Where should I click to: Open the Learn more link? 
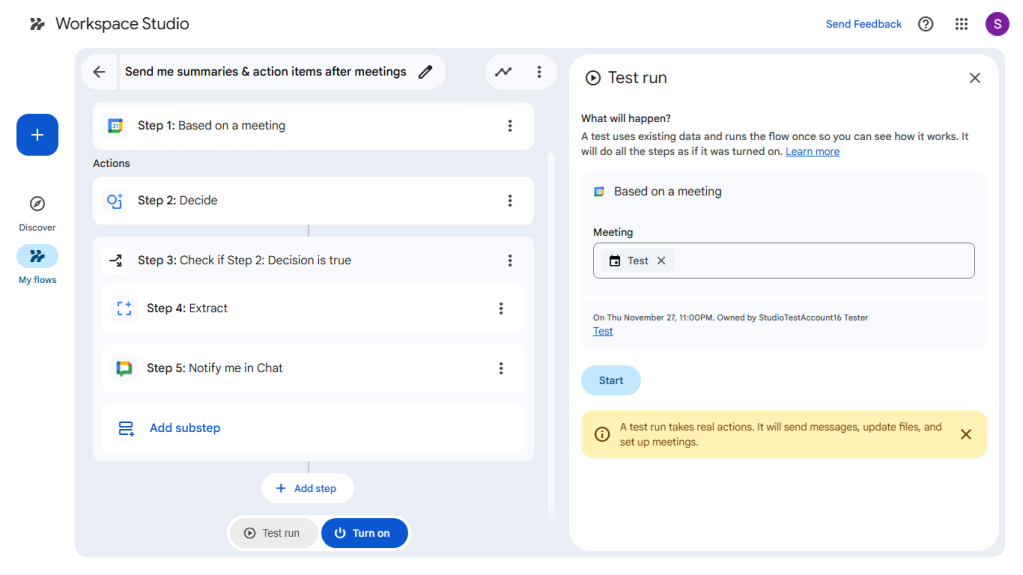coord(812,151)
